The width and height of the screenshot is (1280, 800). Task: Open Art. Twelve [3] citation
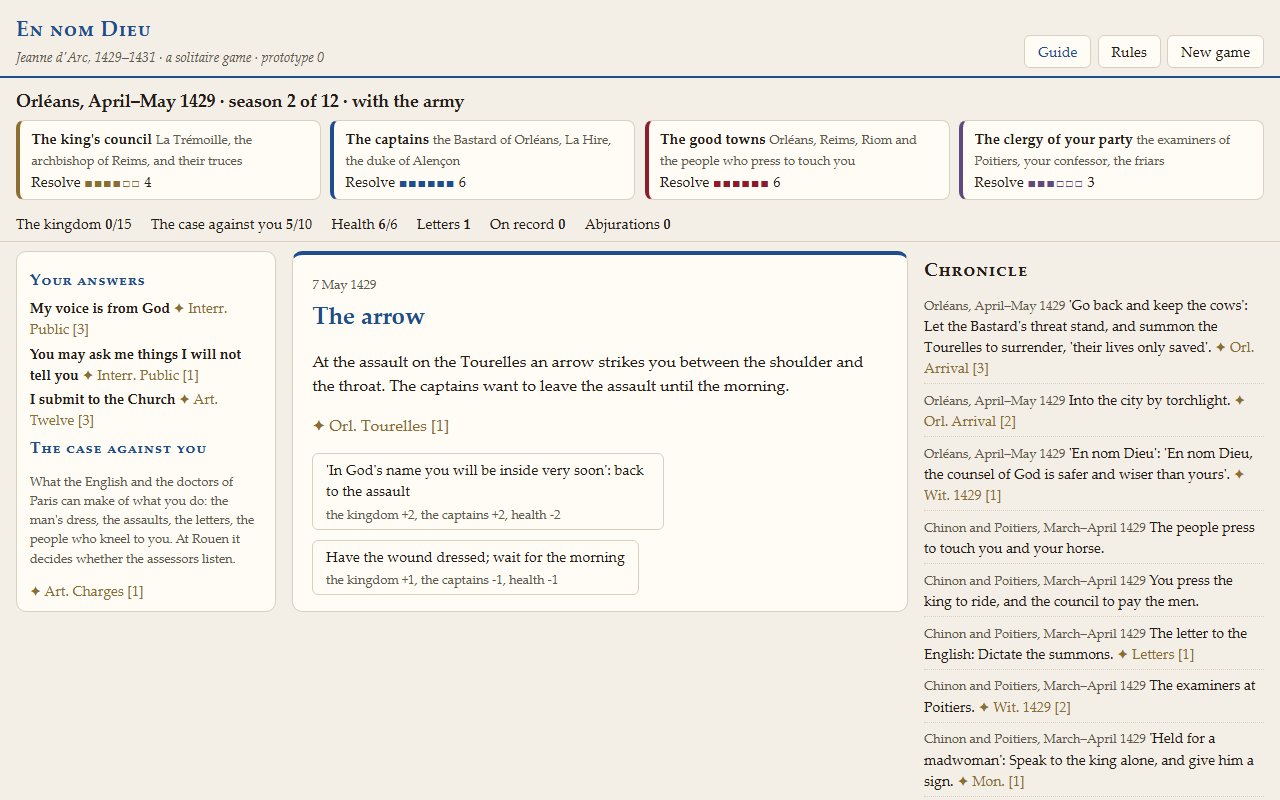click(124, 410)
